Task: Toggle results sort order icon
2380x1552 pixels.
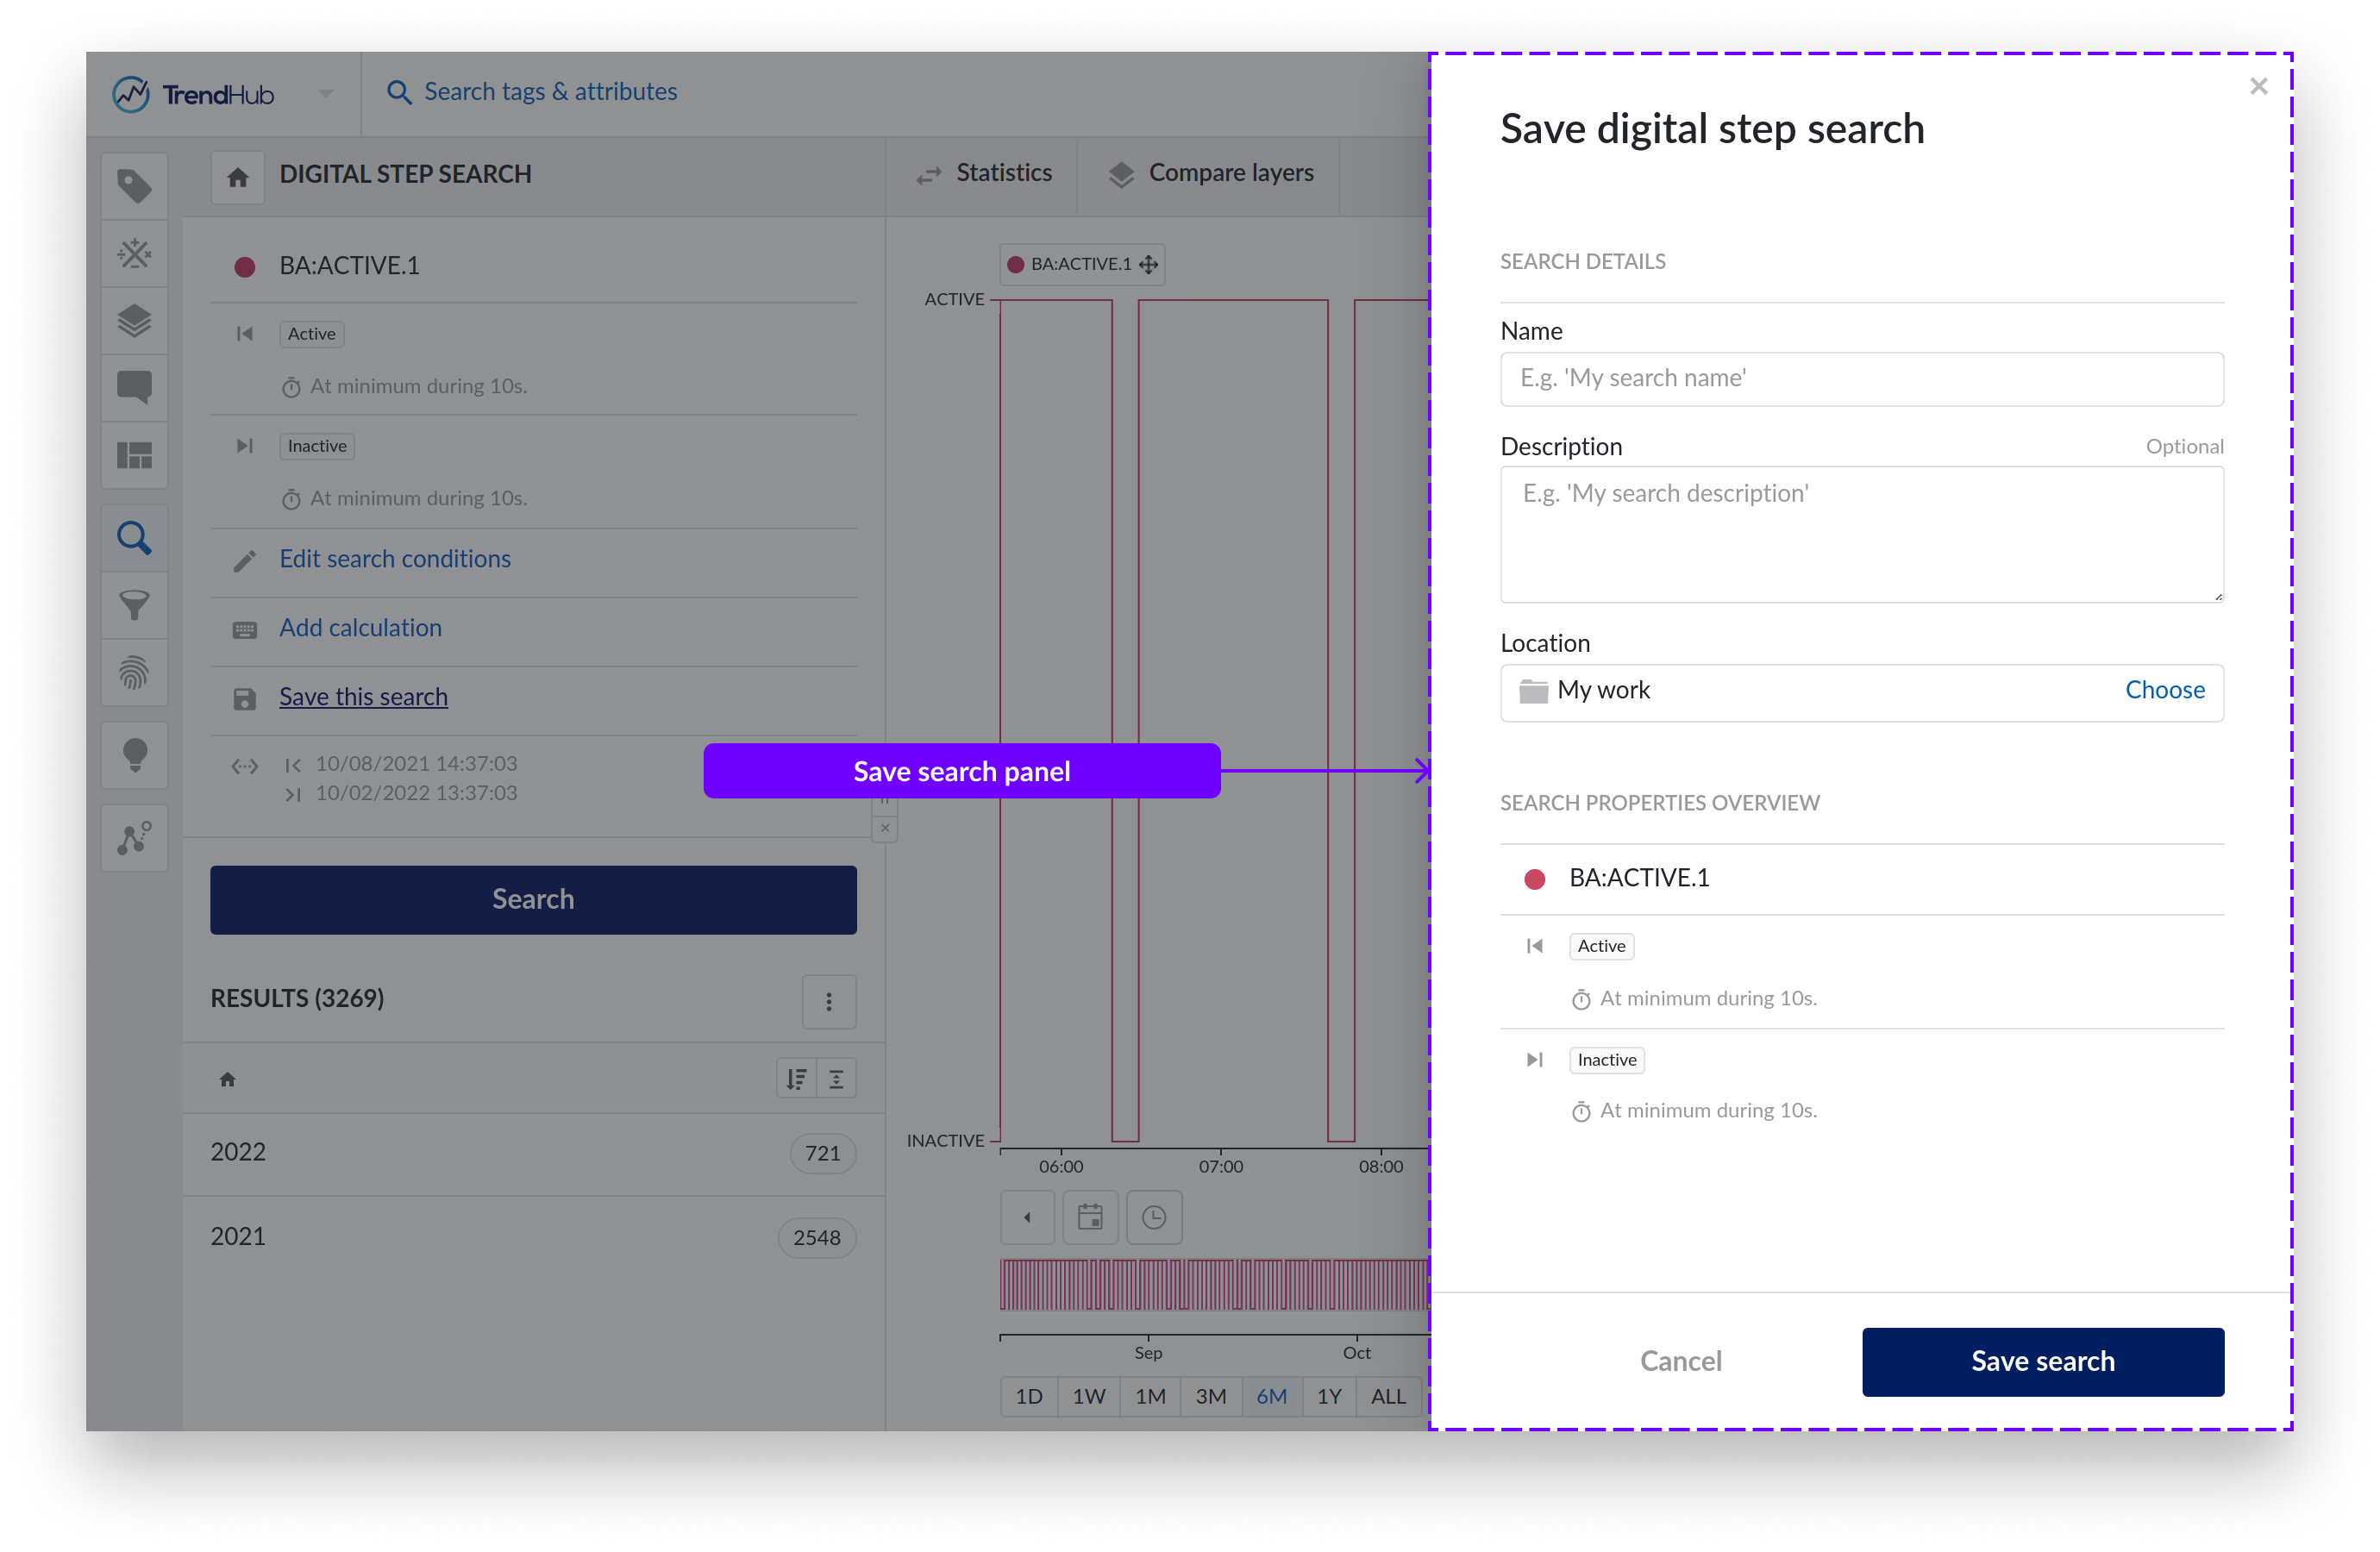Action: pos(796,1079)
